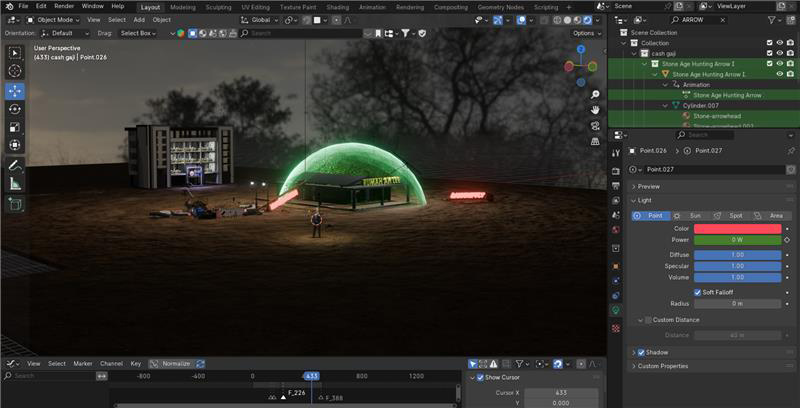Select the Add Cube tool
The width and height of the screenshot is (800, 408).
(15, 204)
